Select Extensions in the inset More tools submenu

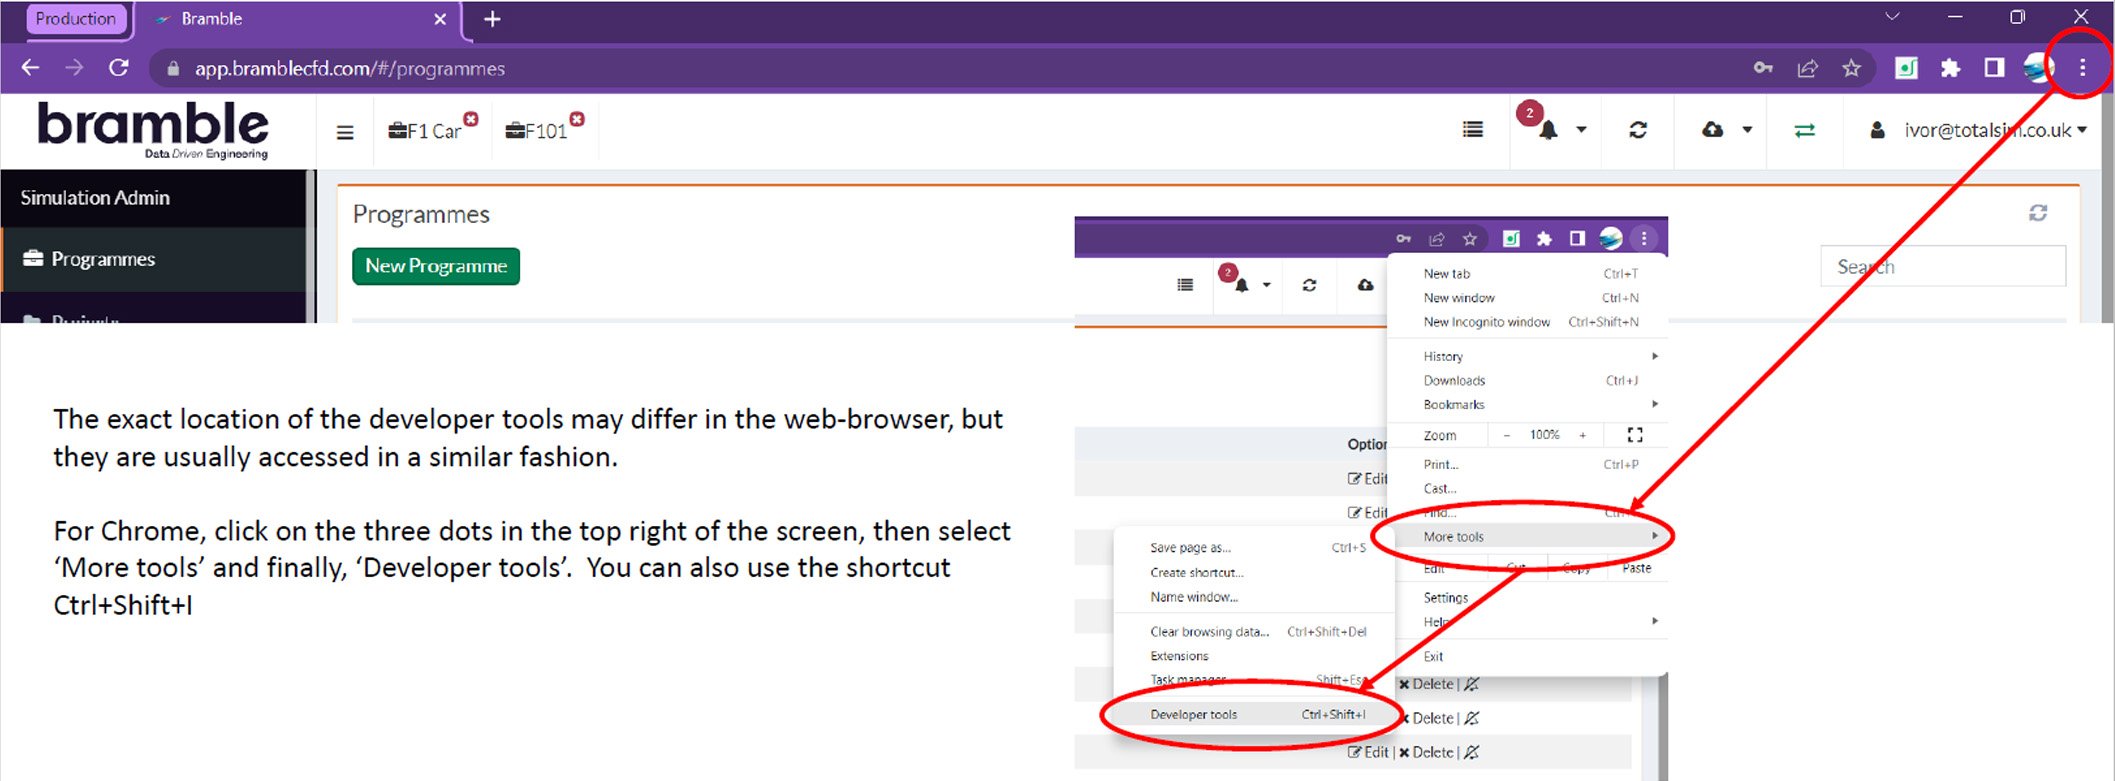pyautogui.click(x=1254, y=656)
